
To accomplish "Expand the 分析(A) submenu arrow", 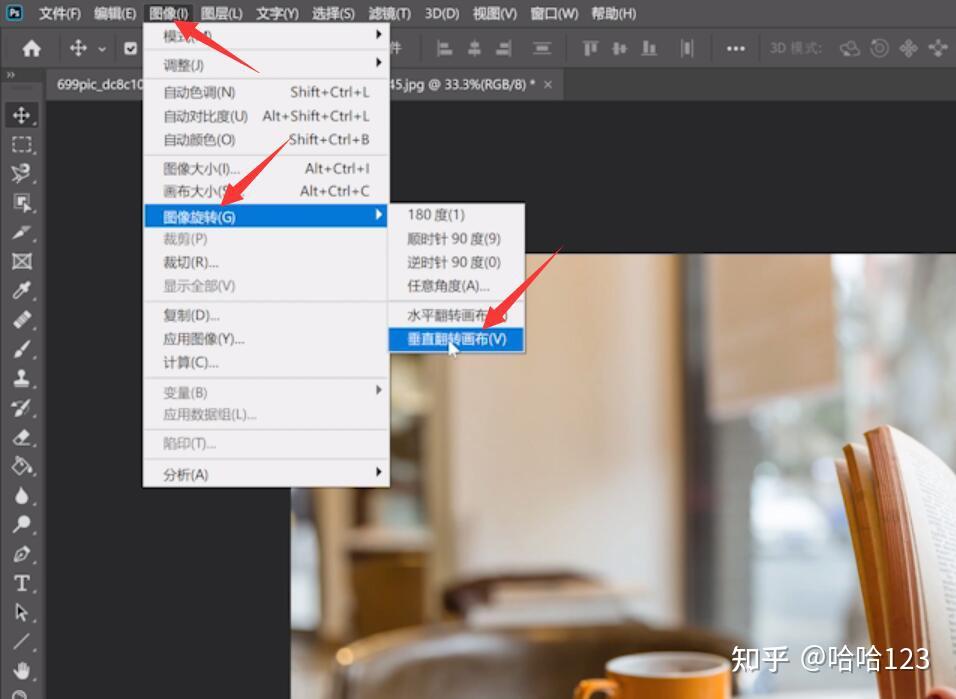I will click(x=379, y=472).
